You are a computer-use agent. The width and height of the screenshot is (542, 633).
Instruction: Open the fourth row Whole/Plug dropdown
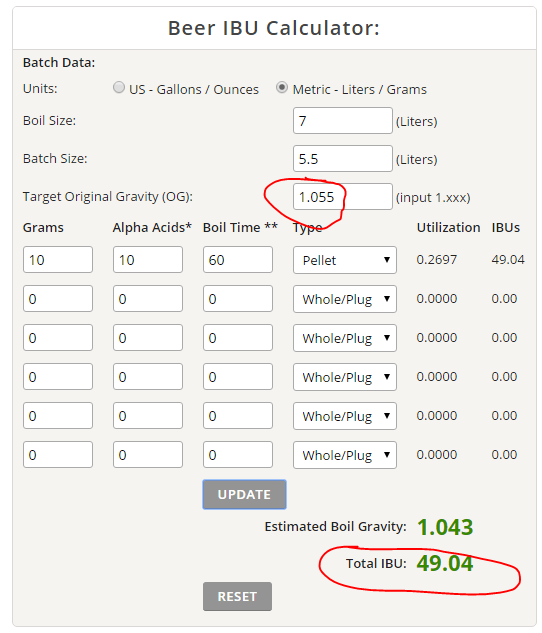[345, 377]
